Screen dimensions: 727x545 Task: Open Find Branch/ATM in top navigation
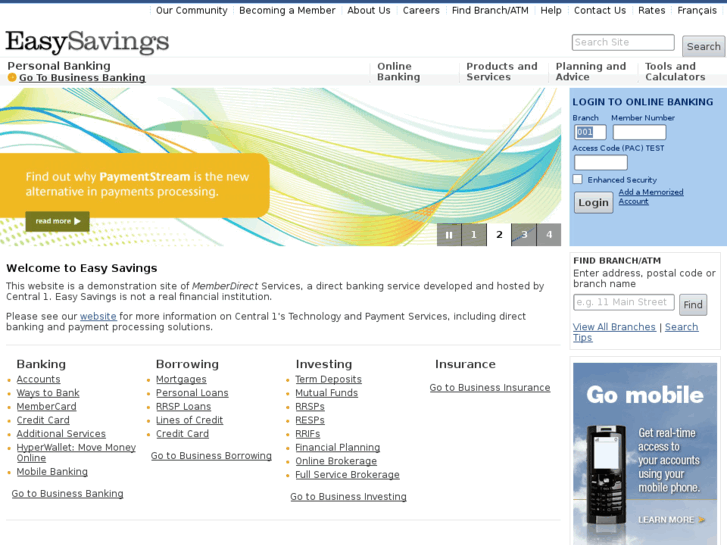490,10
